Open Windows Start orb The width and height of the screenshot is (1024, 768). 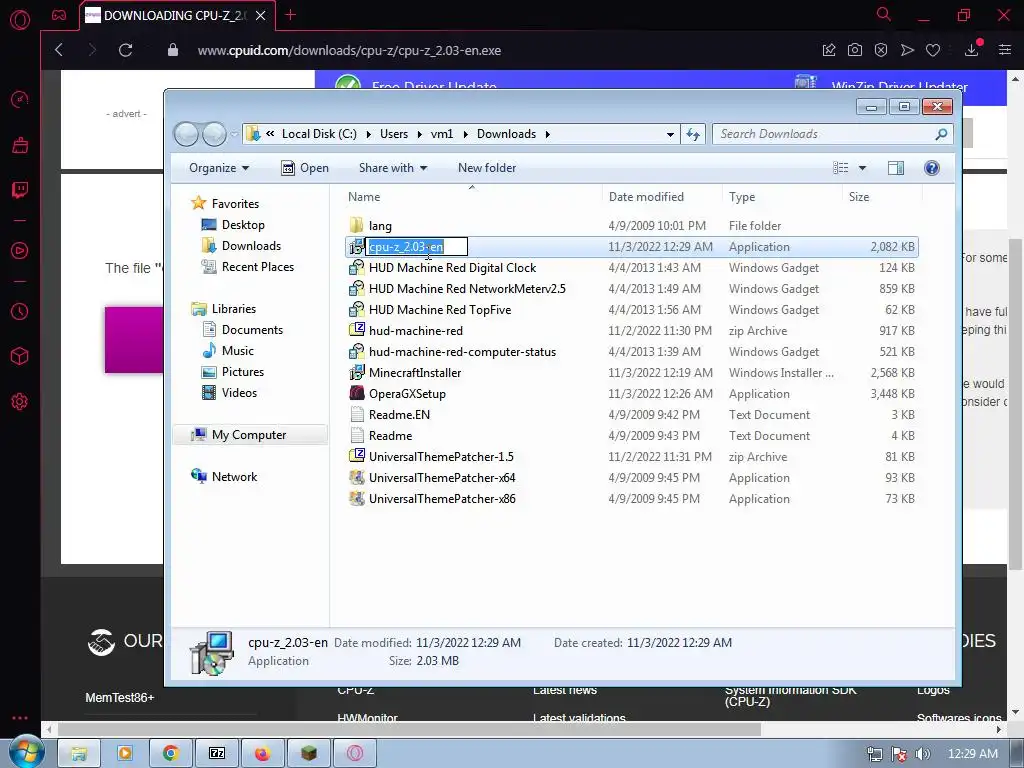tap(26, 752)
